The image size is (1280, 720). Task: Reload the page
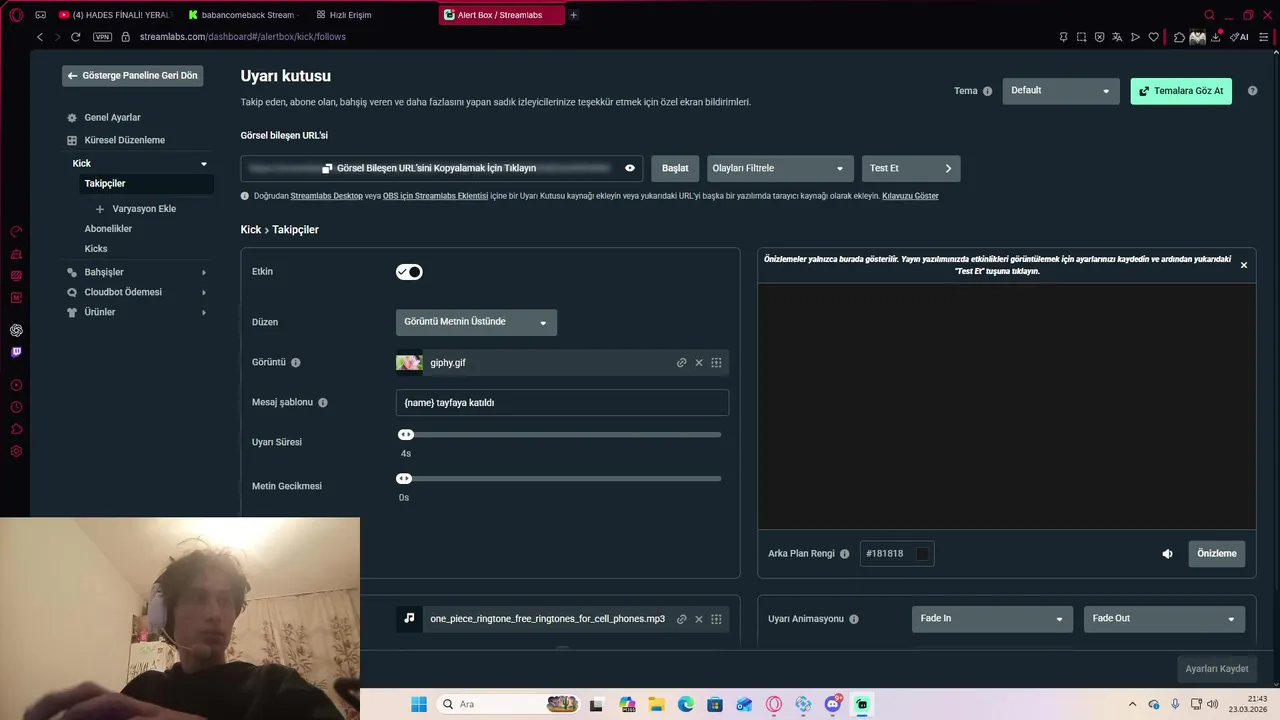75,37
